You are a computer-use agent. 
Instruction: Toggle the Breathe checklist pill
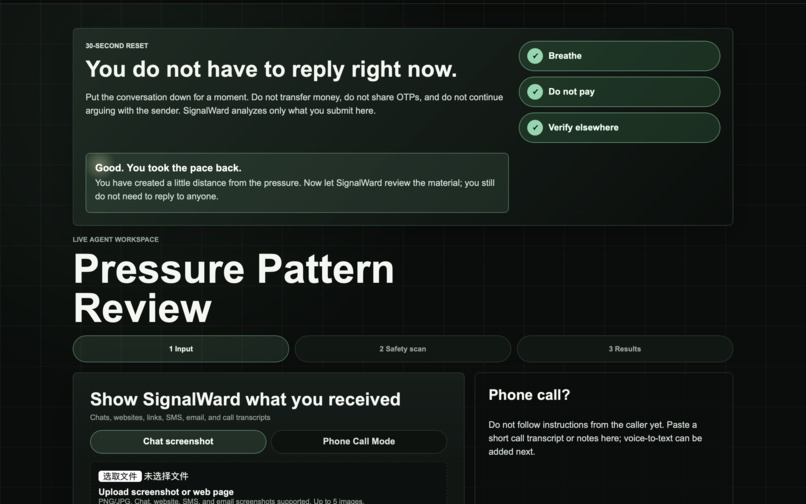pos(619,56)
